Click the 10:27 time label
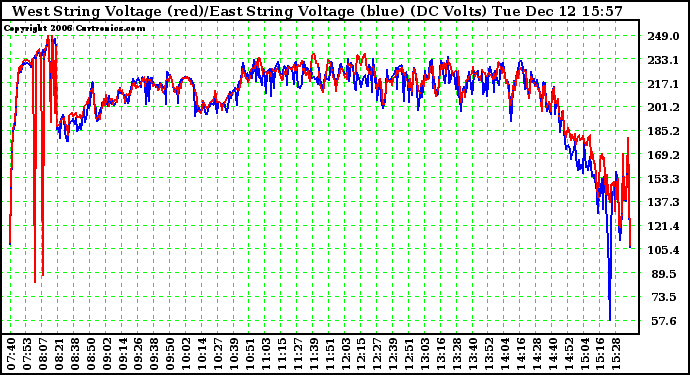The height and width of the screenshot is (375, 690). 218,354
